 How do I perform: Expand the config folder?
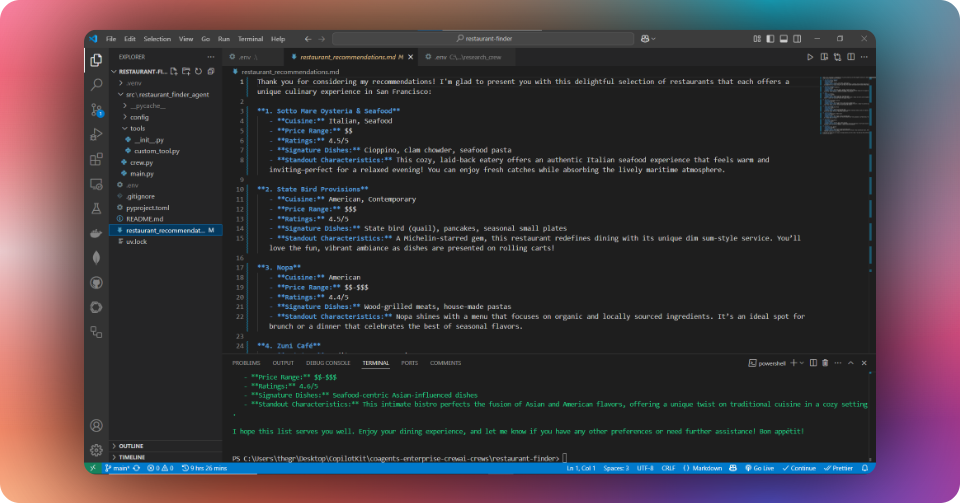[x=165, y=117]
